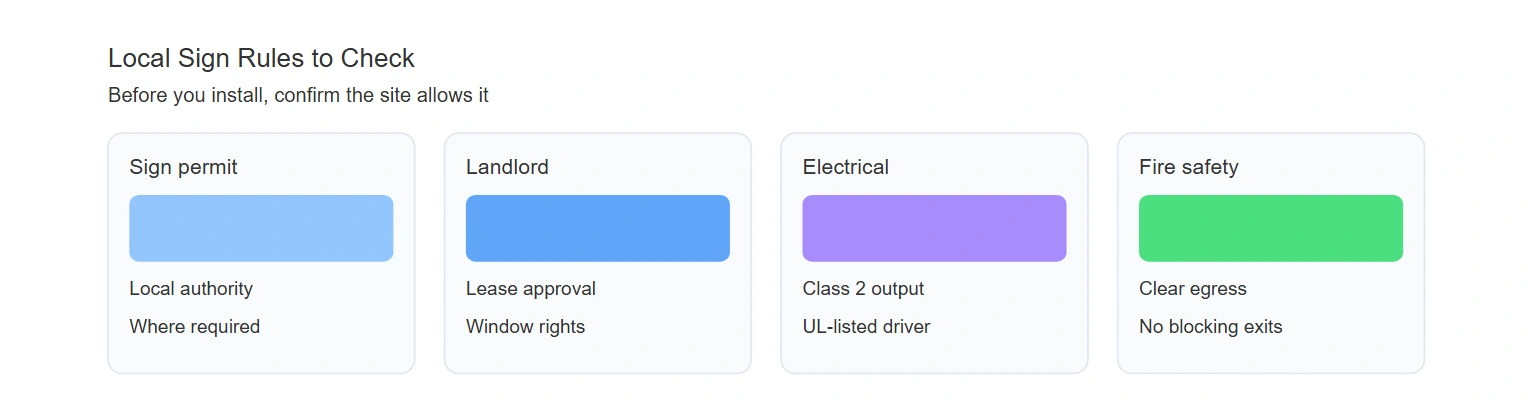
Task: Click the Clear egress text
Action: 1193,289
